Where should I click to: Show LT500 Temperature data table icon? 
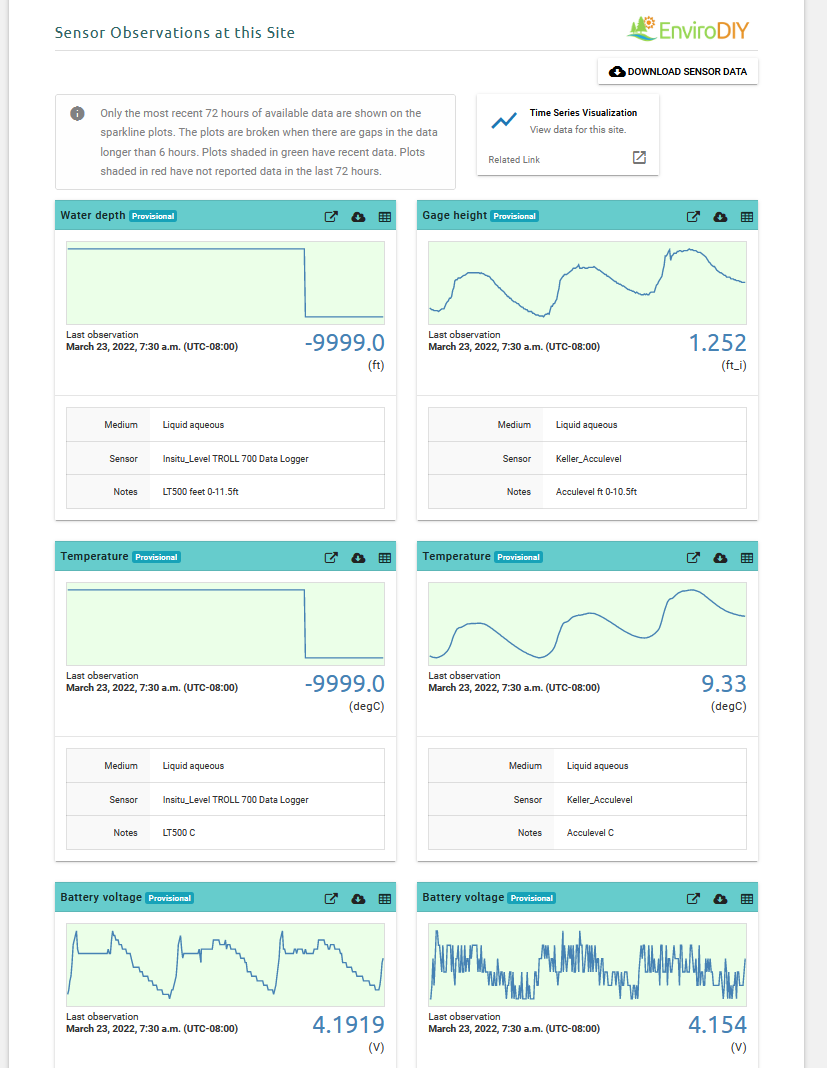click(x=385, y=558)
